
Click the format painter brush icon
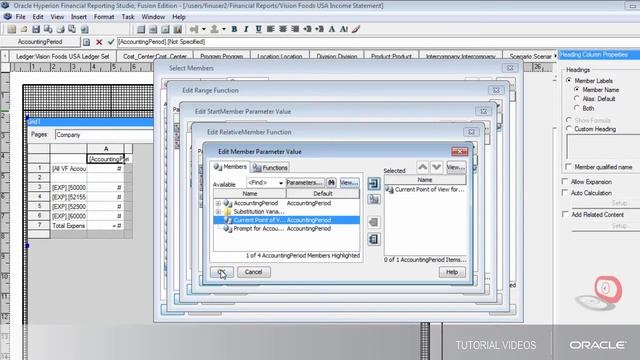(x=356, y=29)
